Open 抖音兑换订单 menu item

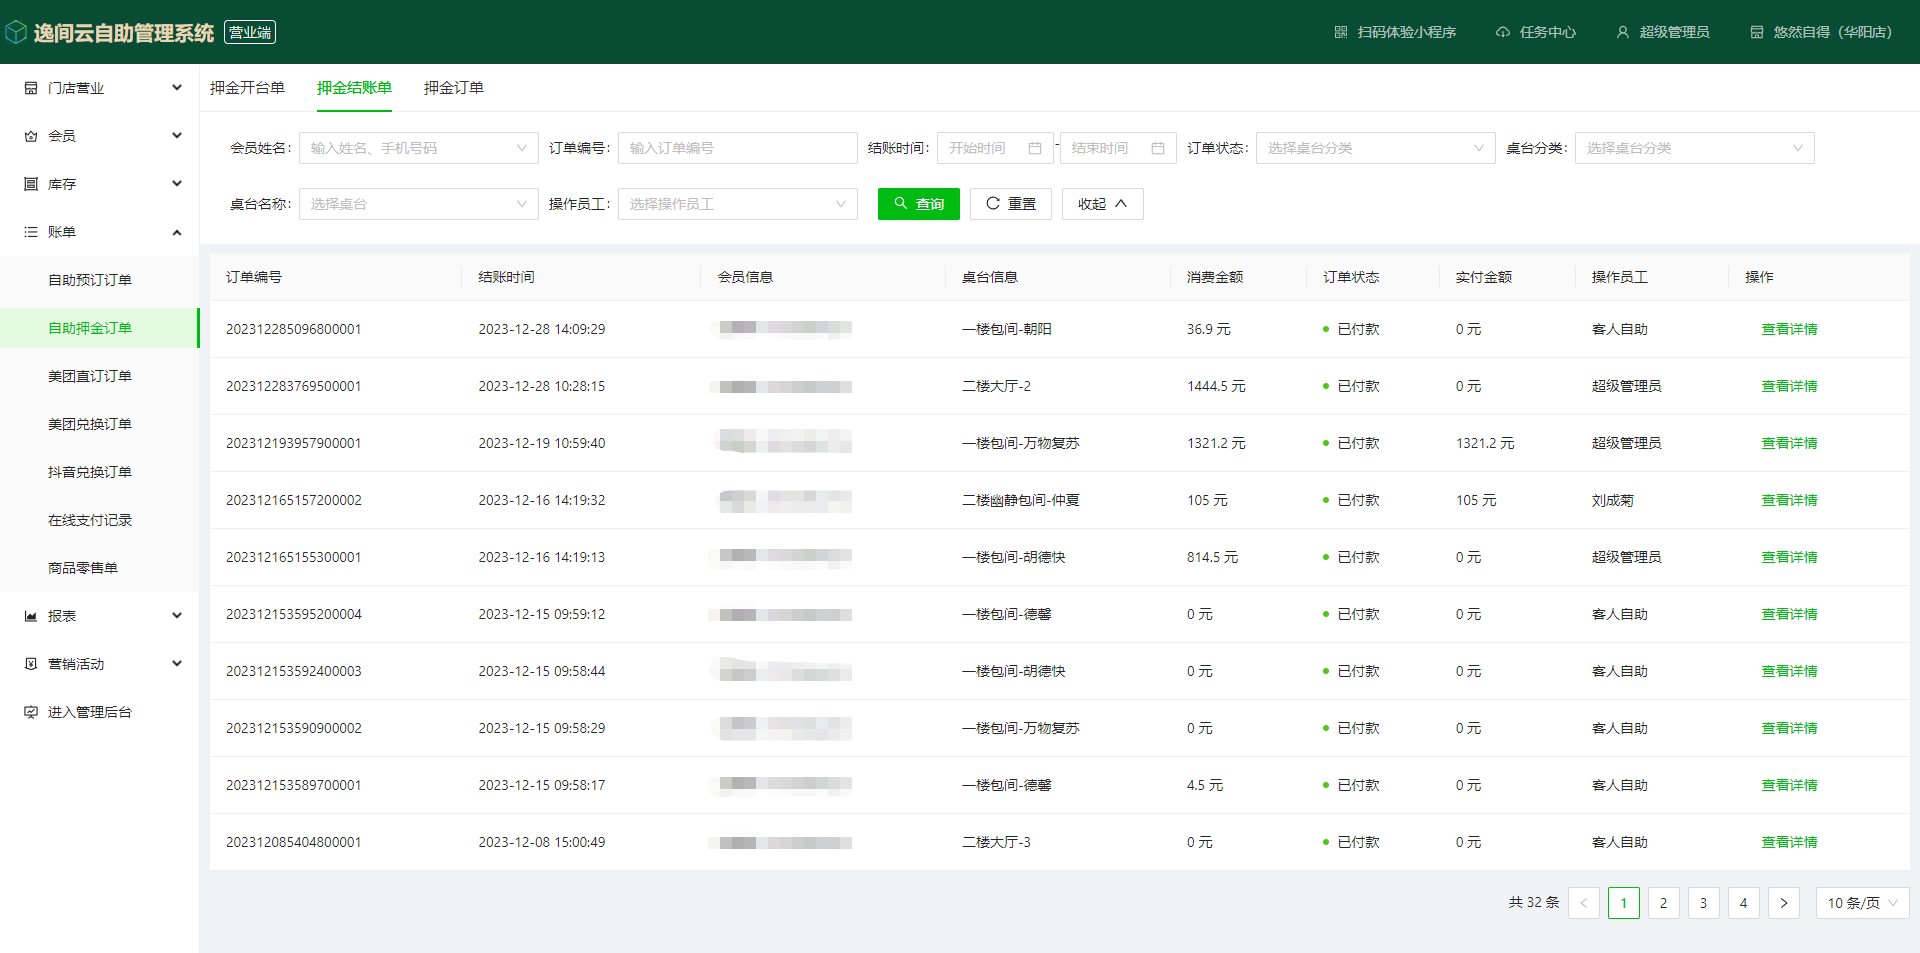(100, 472)
